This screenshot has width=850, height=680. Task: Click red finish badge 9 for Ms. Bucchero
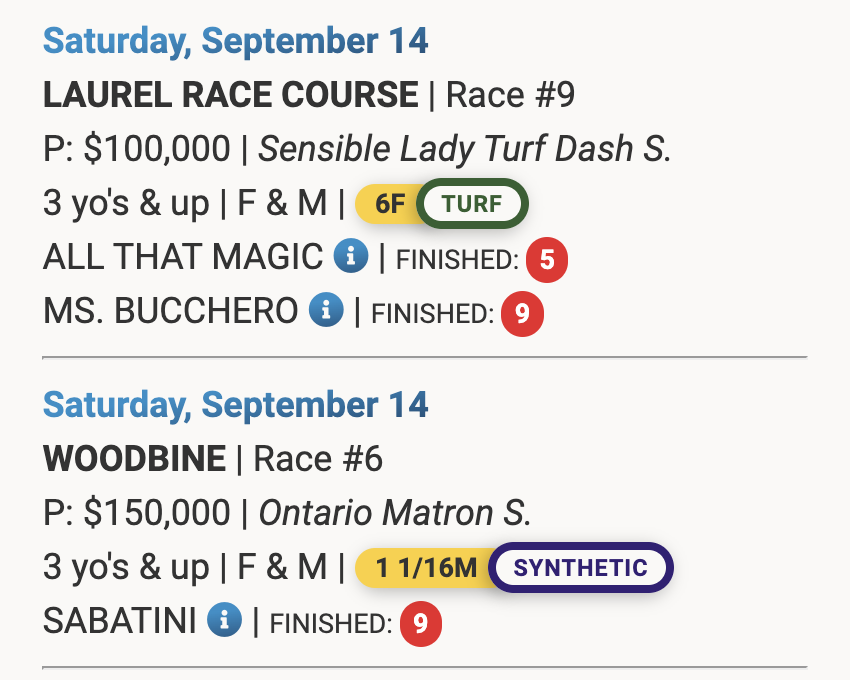522,313
